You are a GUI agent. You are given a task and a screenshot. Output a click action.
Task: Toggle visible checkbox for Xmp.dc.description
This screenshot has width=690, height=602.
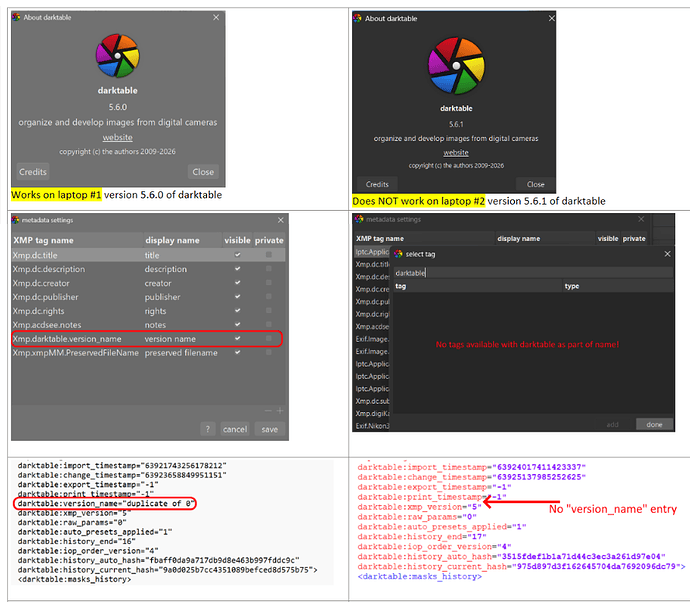coord(238,268)
